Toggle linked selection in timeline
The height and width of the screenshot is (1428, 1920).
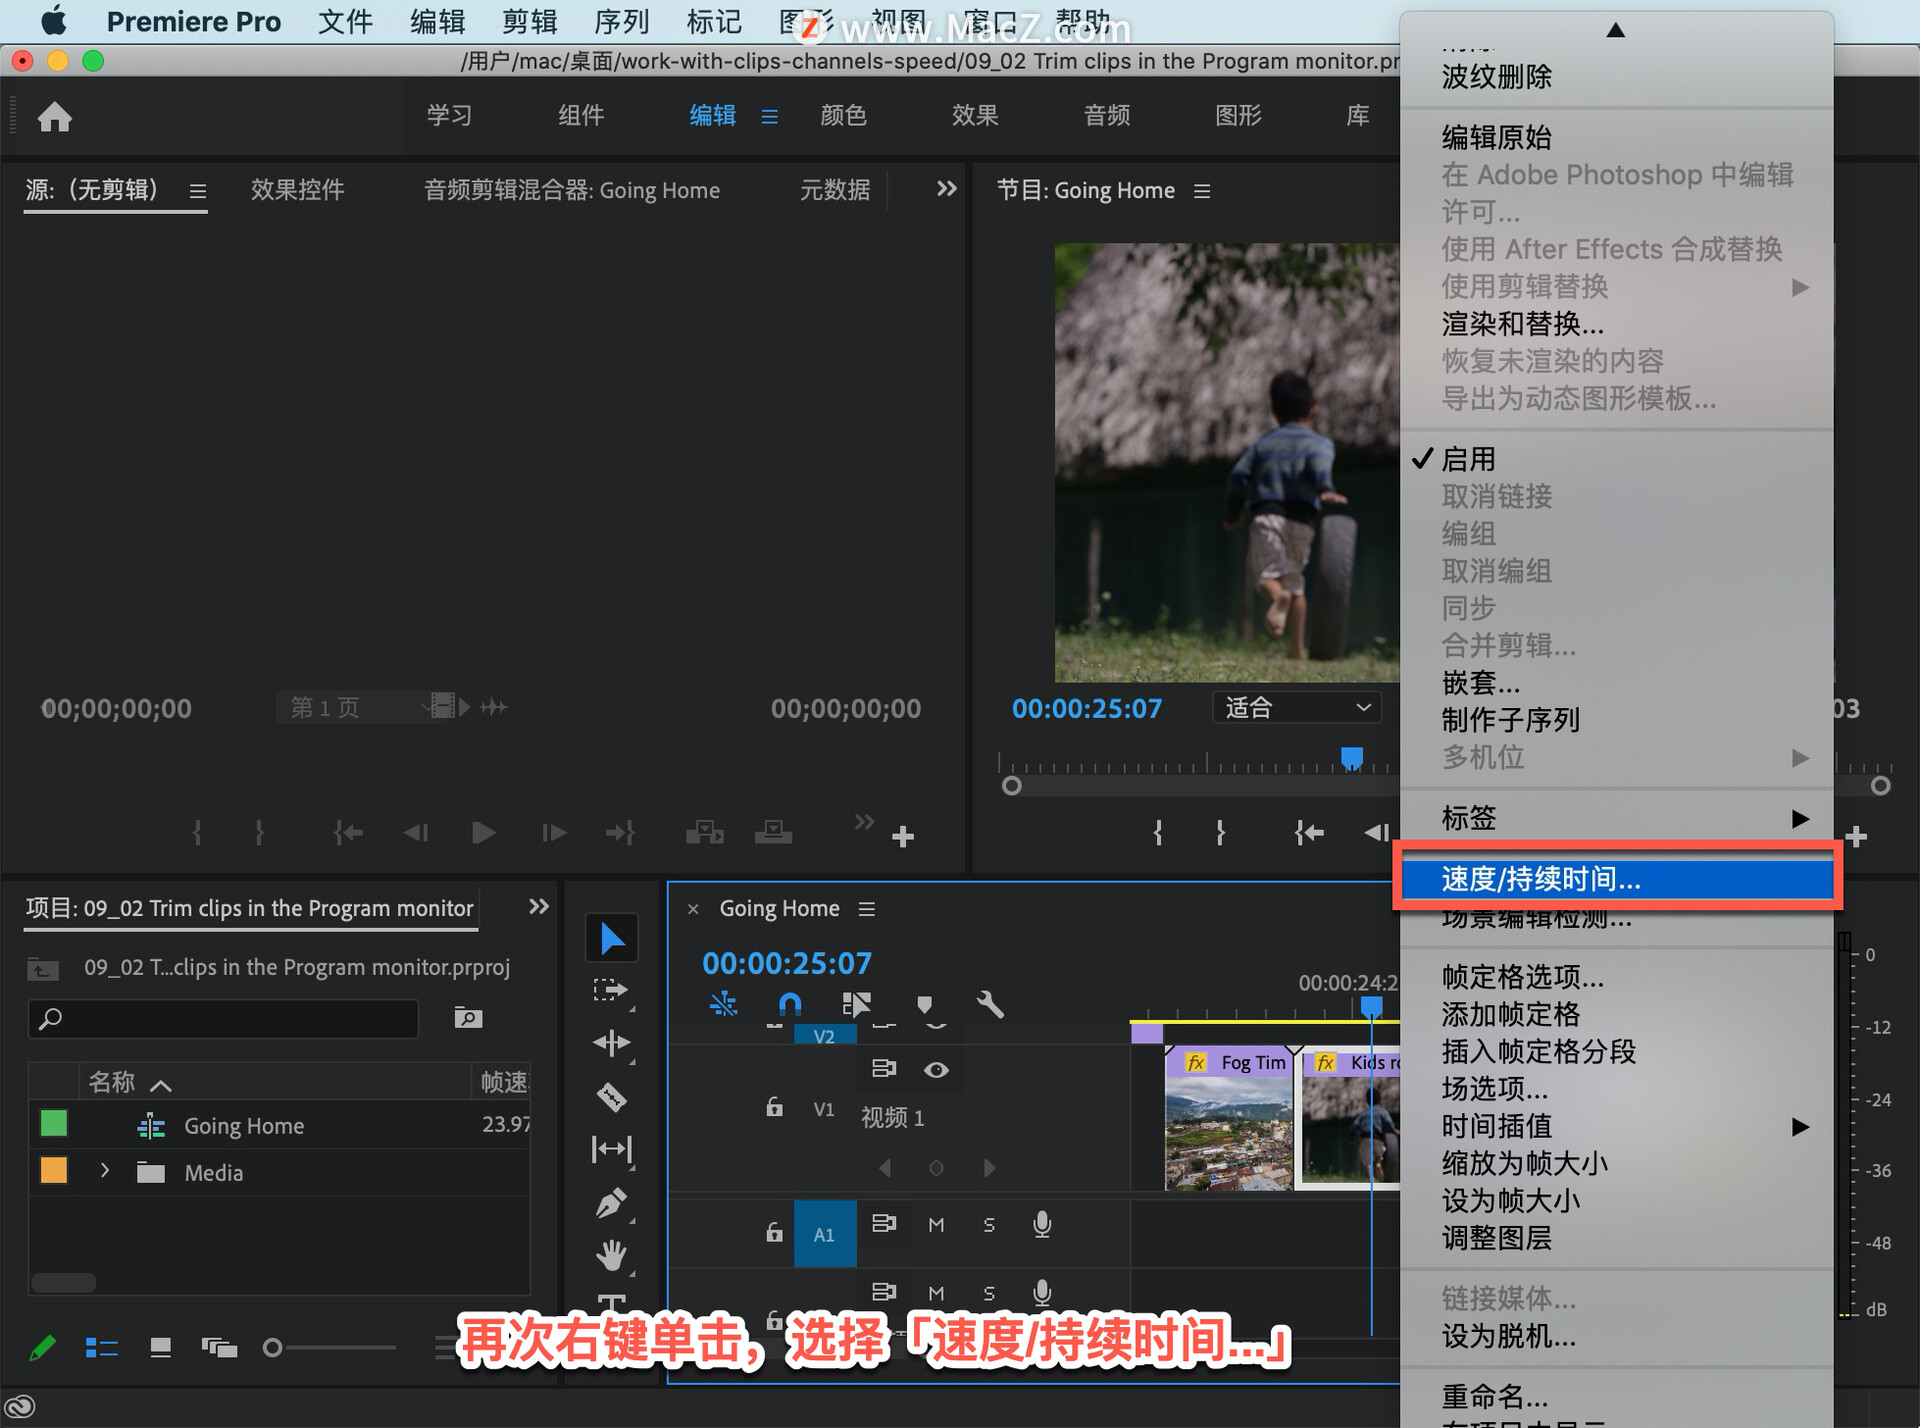pyautogui.click(x=856, y=1004)
